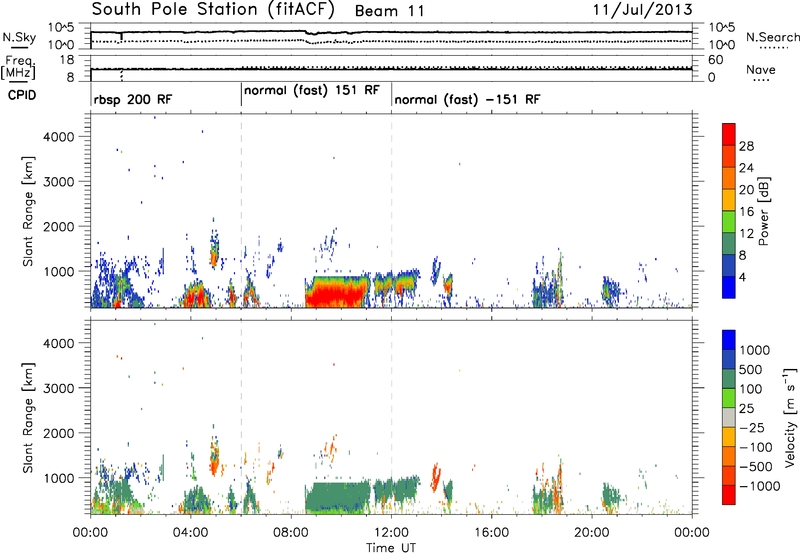Click the 'N.Sky' legend label
800x554 pixels.
pyautogui.click(x=19, y=37)
